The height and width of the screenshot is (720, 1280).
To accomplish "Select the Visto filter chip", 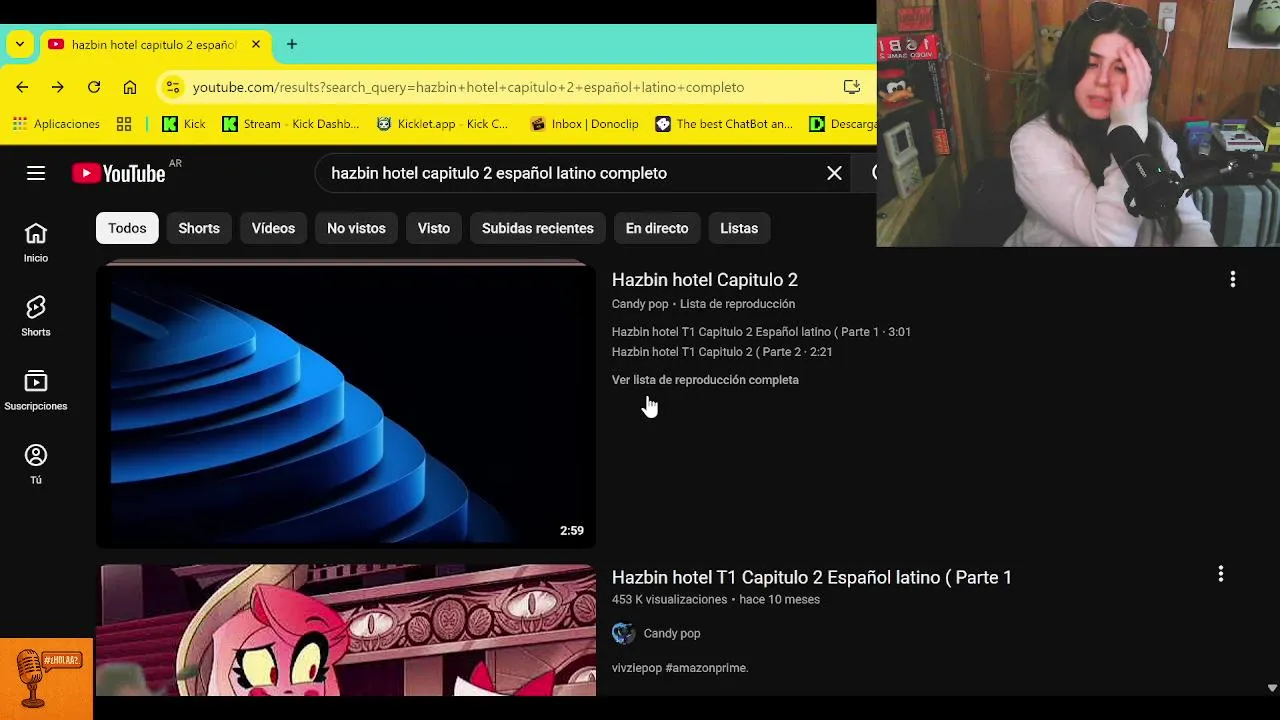I will [x=434, y=228].
